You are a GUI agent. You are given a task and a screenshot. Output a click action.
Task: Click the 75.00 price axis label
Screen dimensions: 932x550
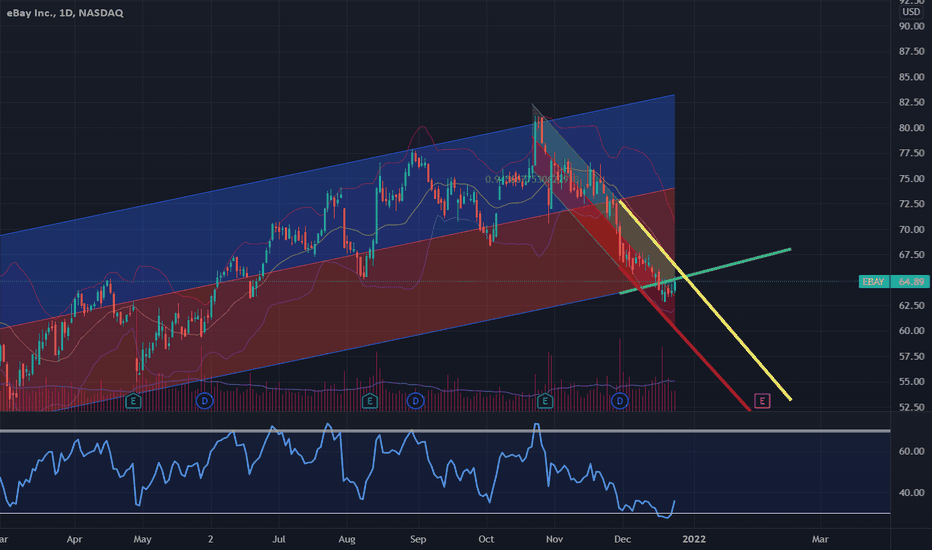point(911,178)
